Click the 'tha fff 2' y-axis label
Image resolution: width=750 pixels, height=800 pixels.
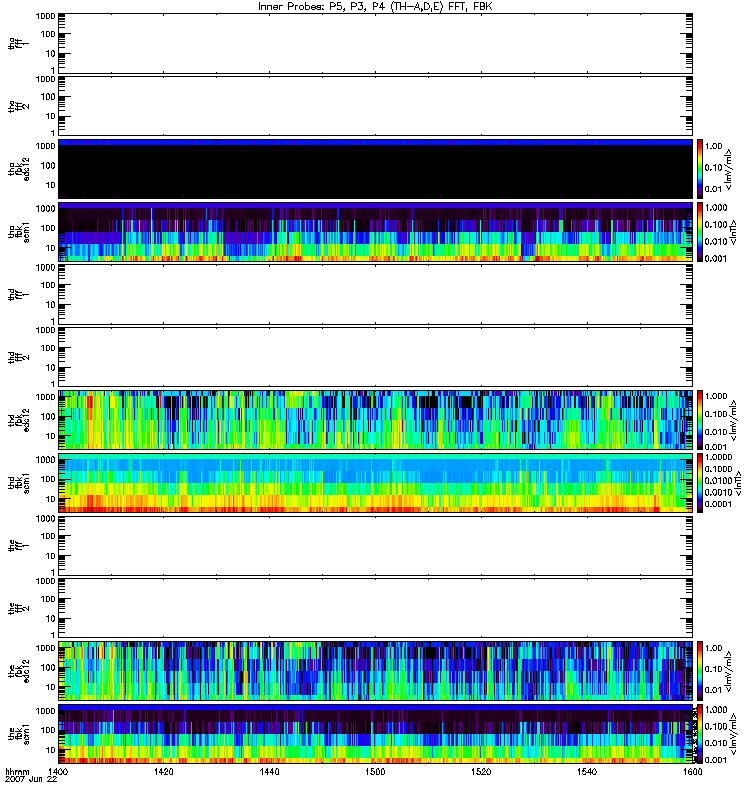19,106
